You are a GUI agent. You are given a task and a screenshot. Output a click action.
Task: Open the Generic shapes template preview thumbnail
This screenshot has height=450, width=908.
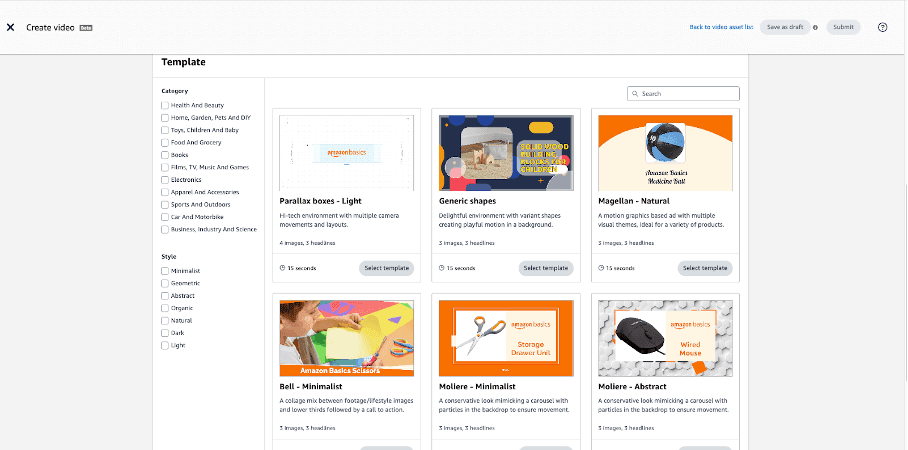pos(506,152)
